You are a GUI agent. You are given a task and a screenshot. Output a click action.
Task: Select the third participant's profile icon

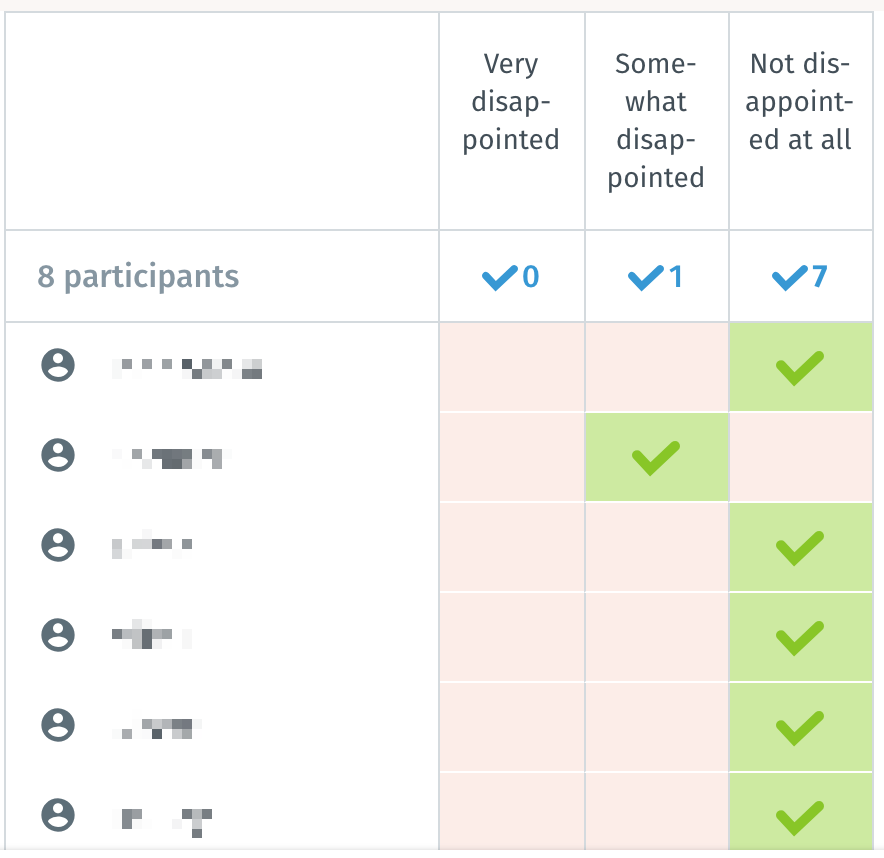tap(58, 545)
